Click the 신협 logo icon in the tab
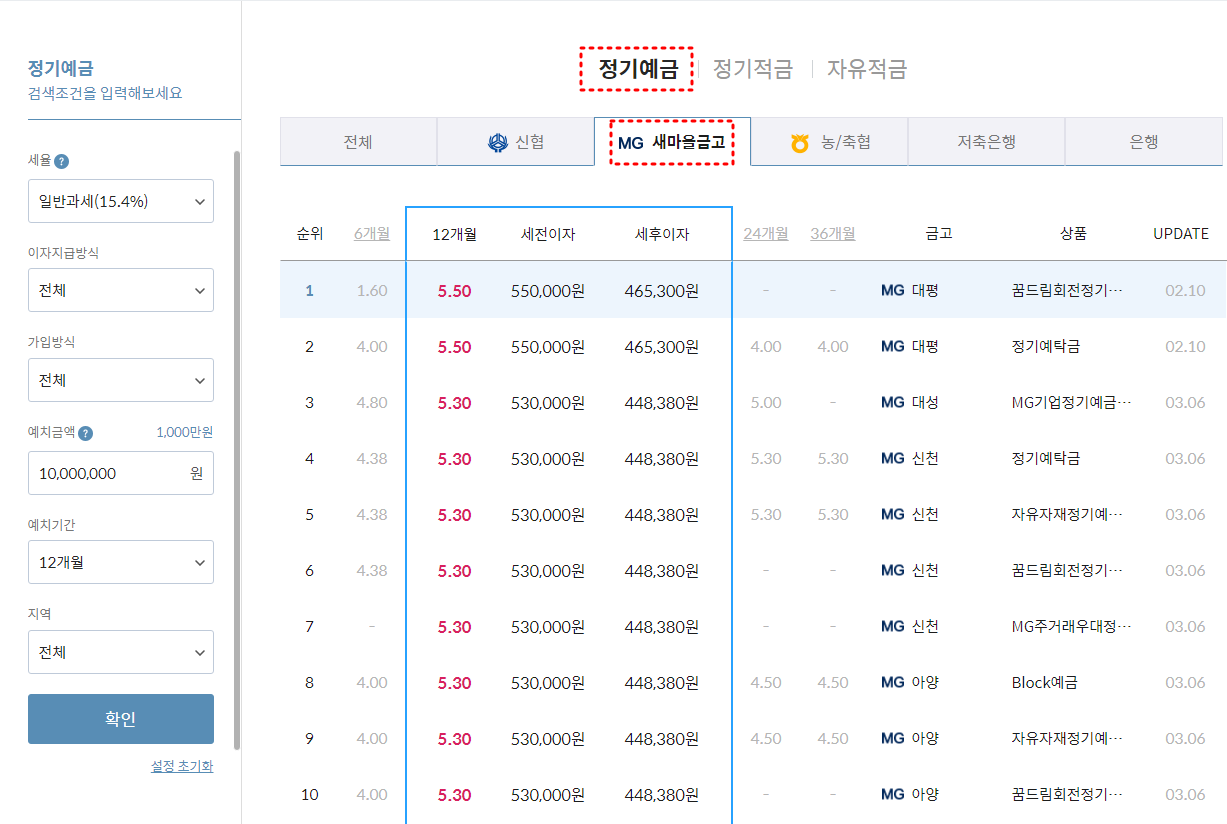The width and height of the screenshot is (1227, 824). point(498,143)
